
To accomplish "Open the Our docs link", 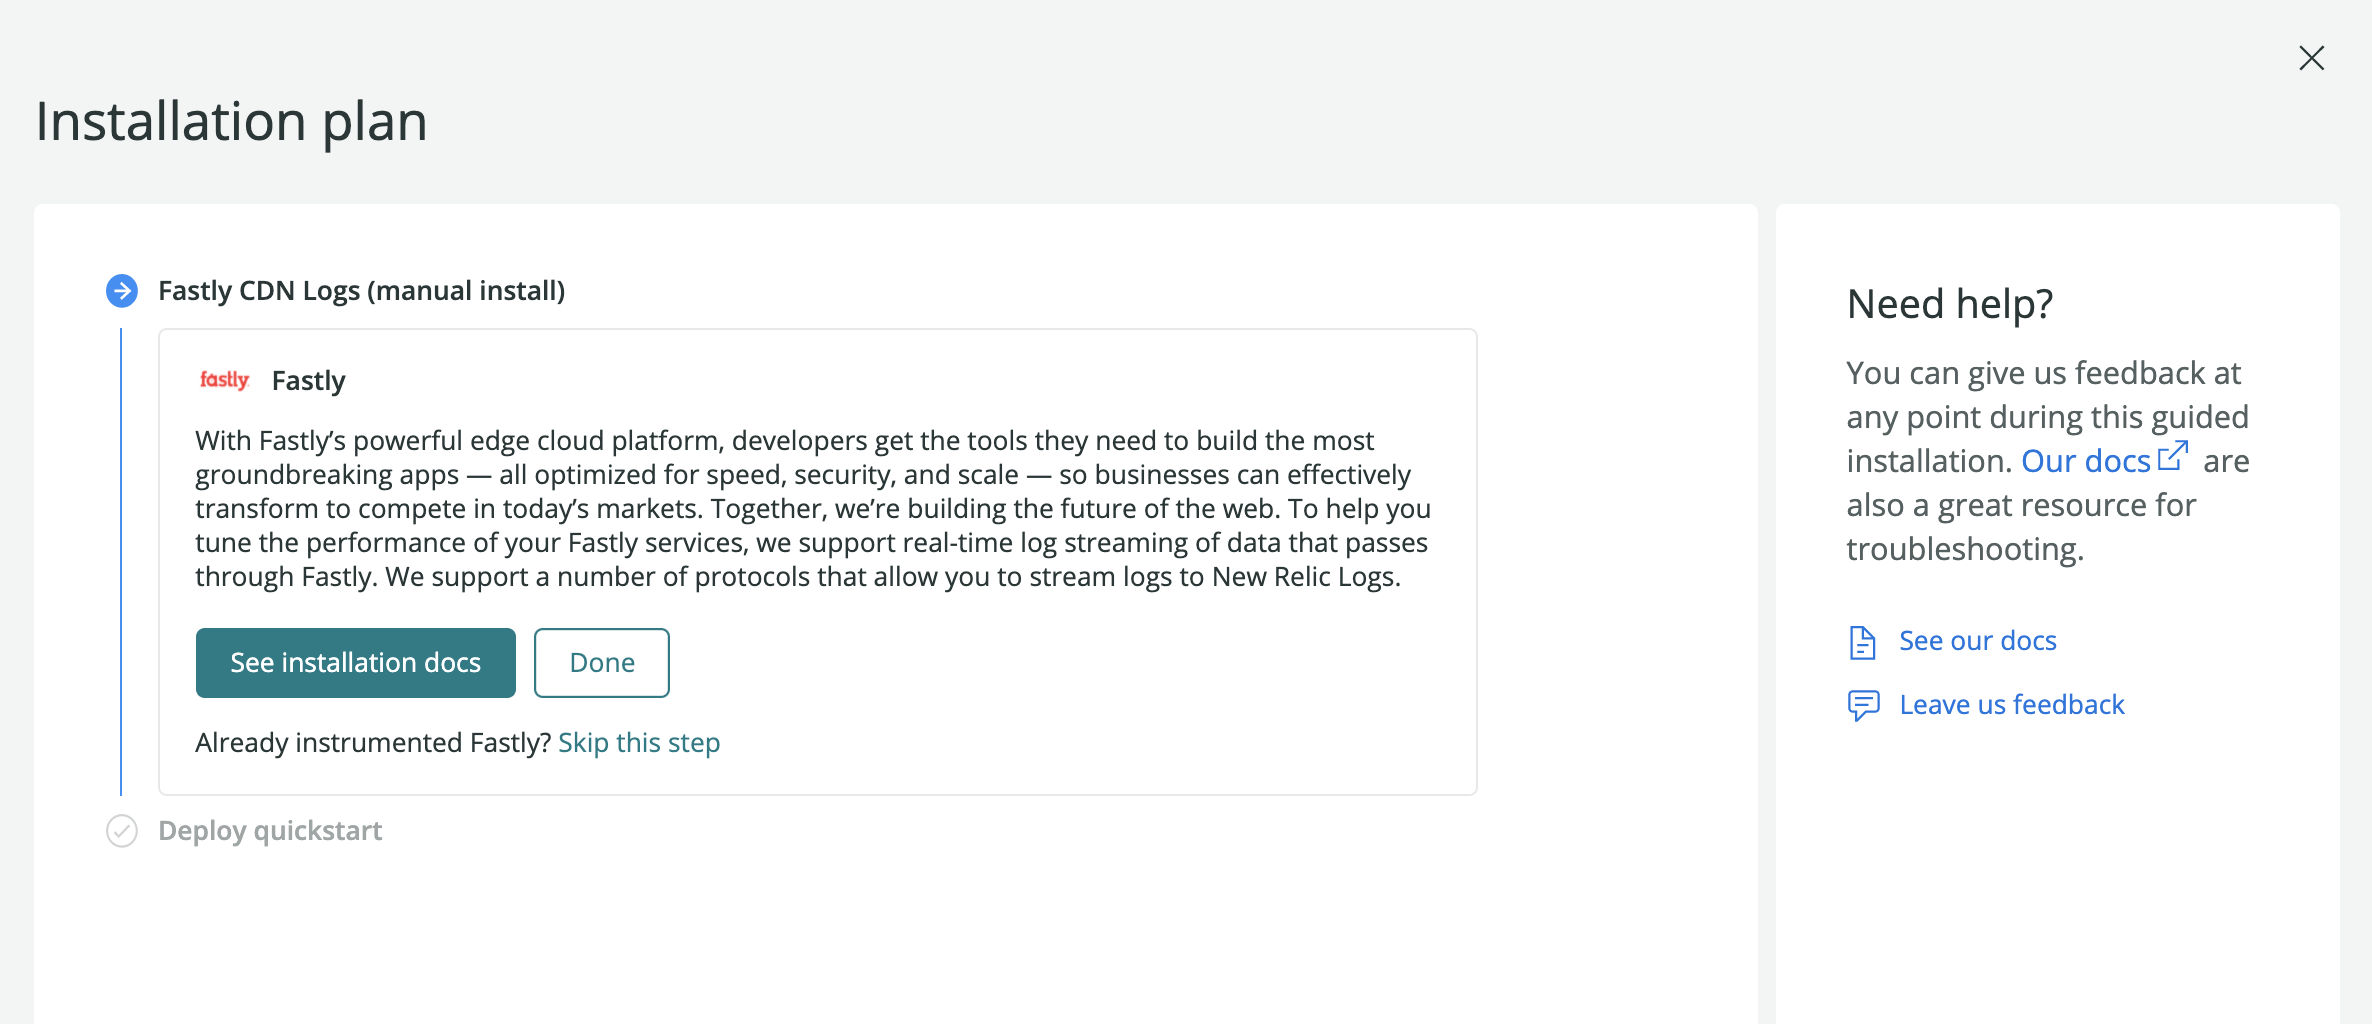I will [x=2086, y=459].
